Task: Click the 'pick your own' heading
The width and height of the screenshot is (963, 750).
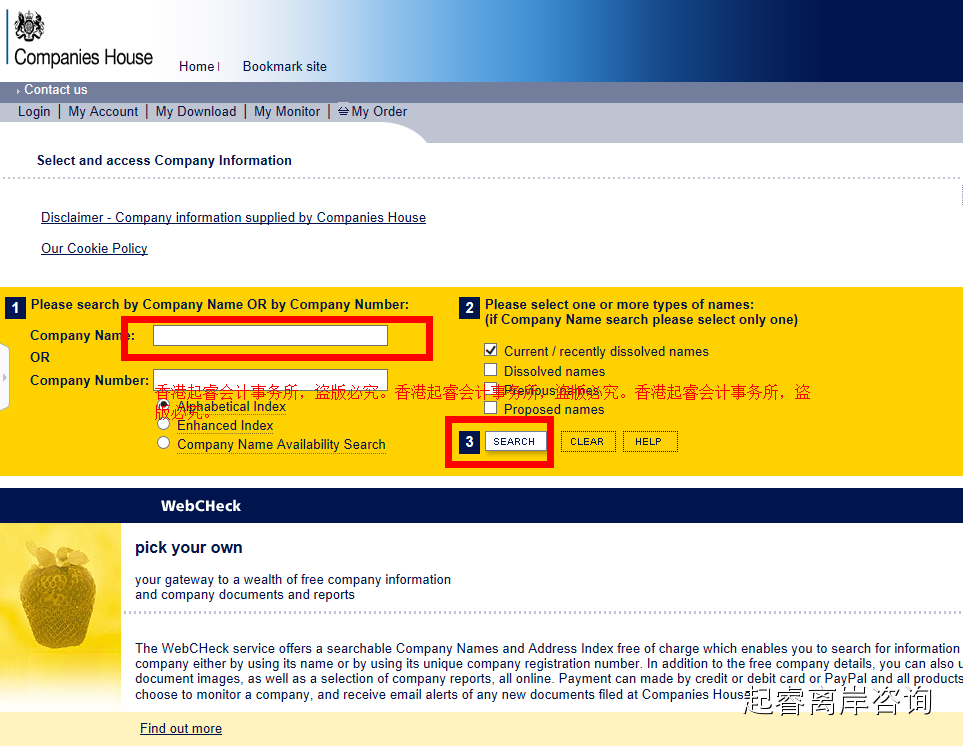Action: point(189,547)
